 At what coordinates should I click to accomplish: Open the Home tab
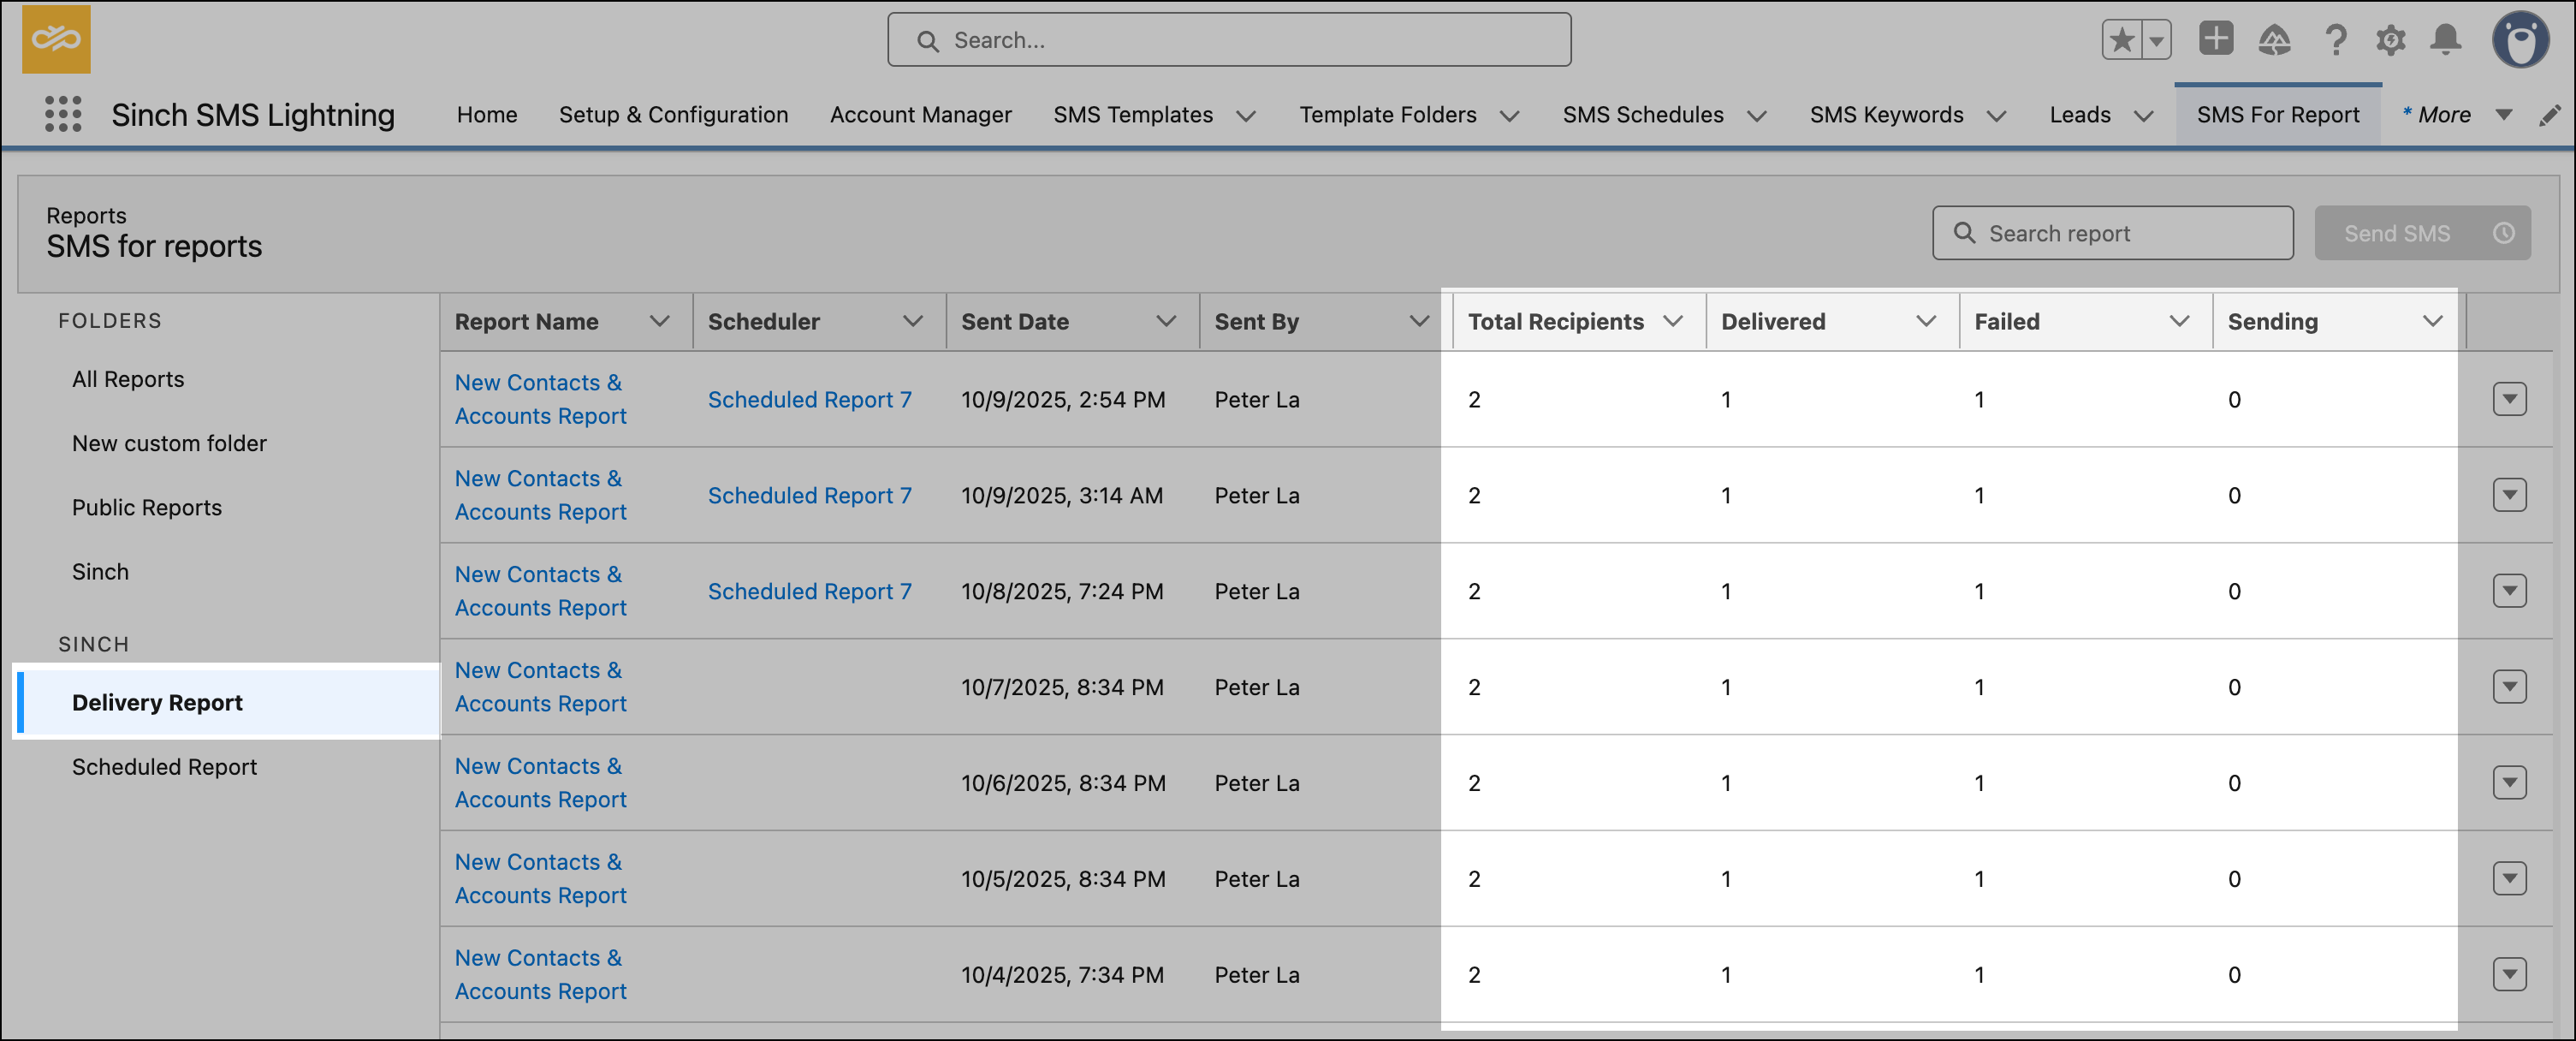point(487,115)
